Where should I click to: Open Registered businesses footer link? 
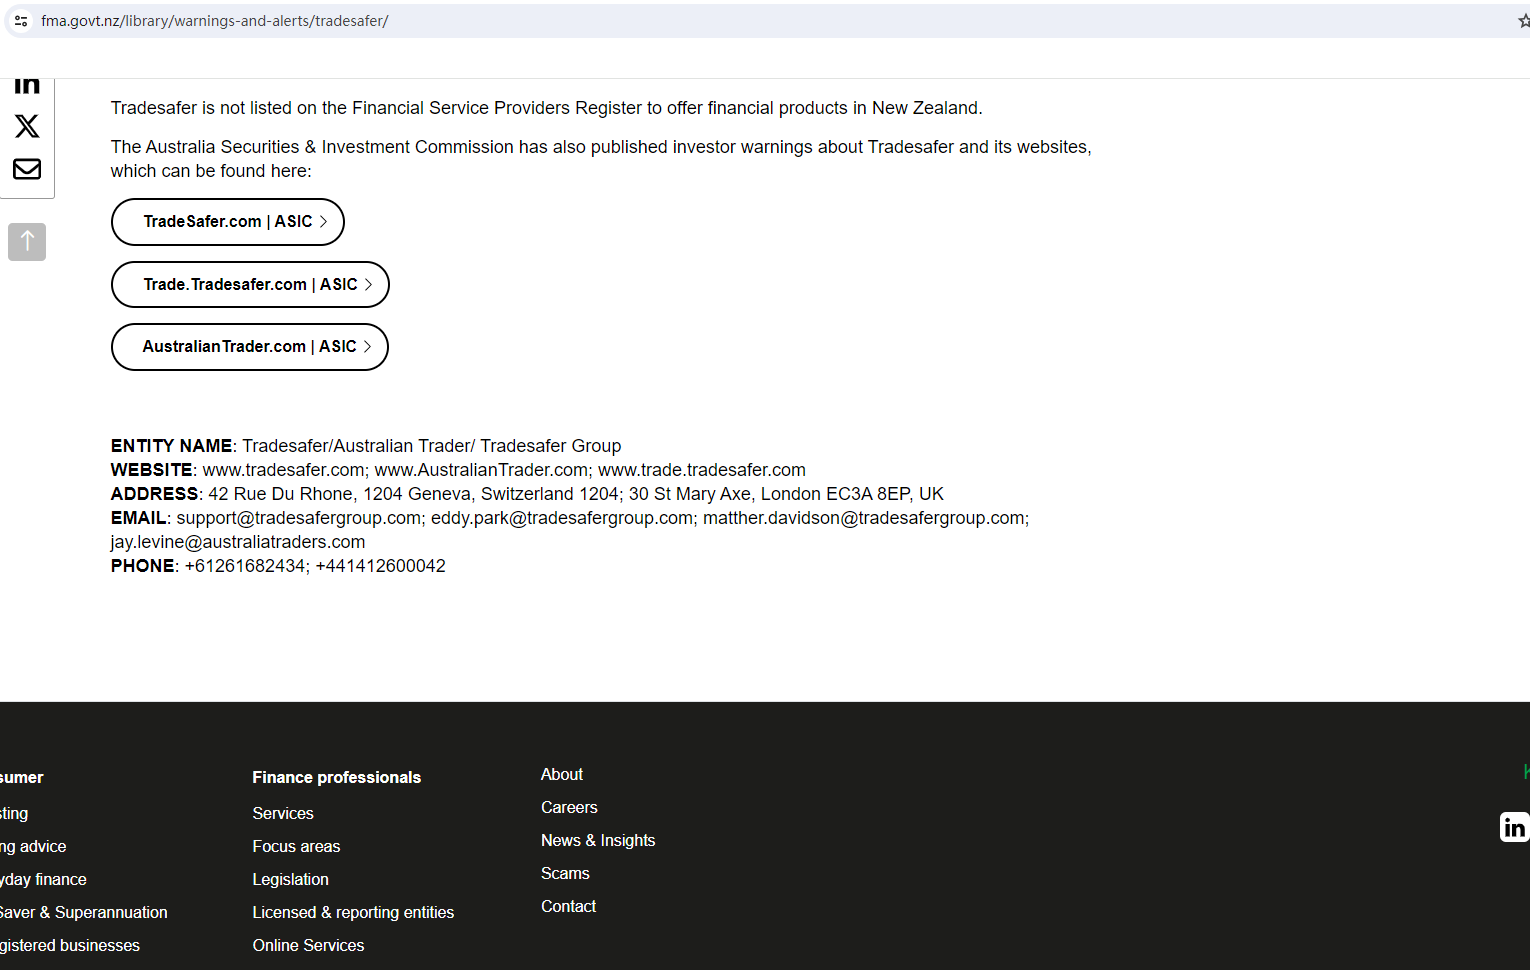(x=70, y=946)
